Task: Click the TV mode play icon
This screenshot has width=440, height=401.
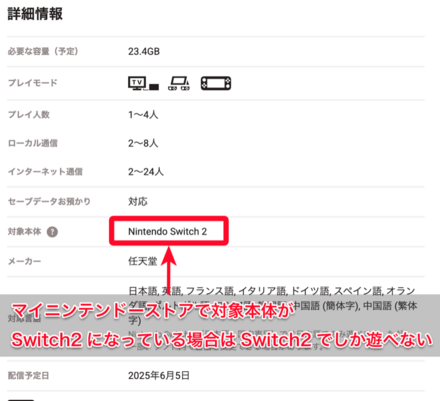Action: pyautogui.click(x=144, y=83)
